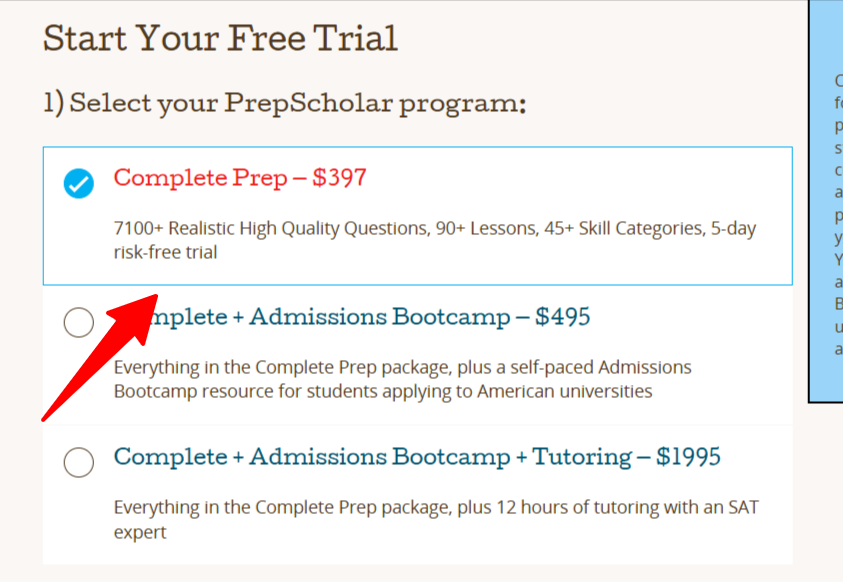Click the Complete + Admissions Bootcamp title text

(x=370, y=317)
